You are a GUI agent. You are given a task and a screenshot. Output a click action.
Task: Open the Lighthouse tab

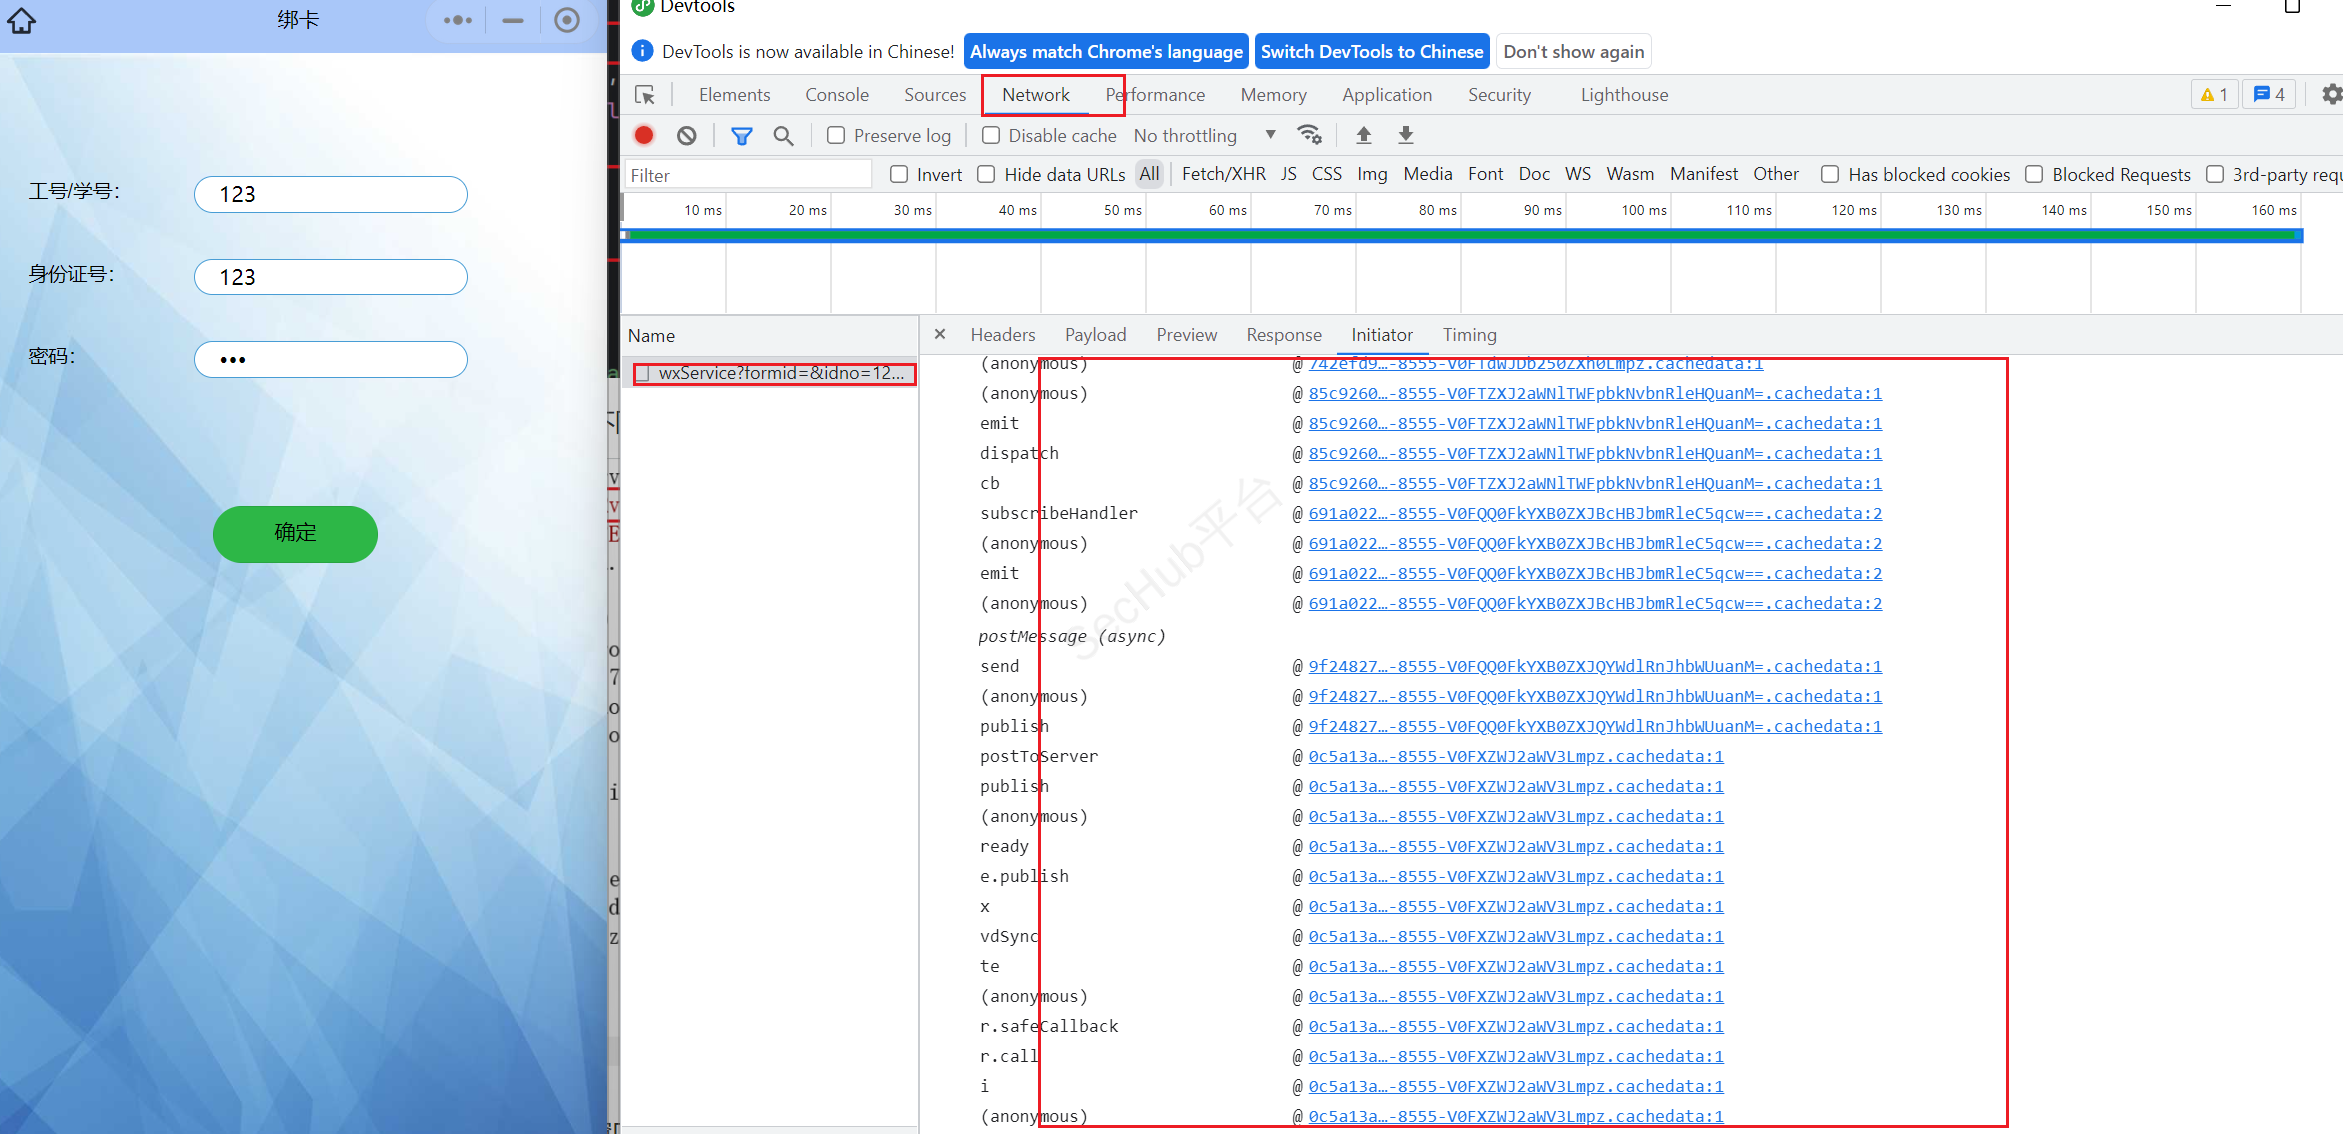[1624, 95]
